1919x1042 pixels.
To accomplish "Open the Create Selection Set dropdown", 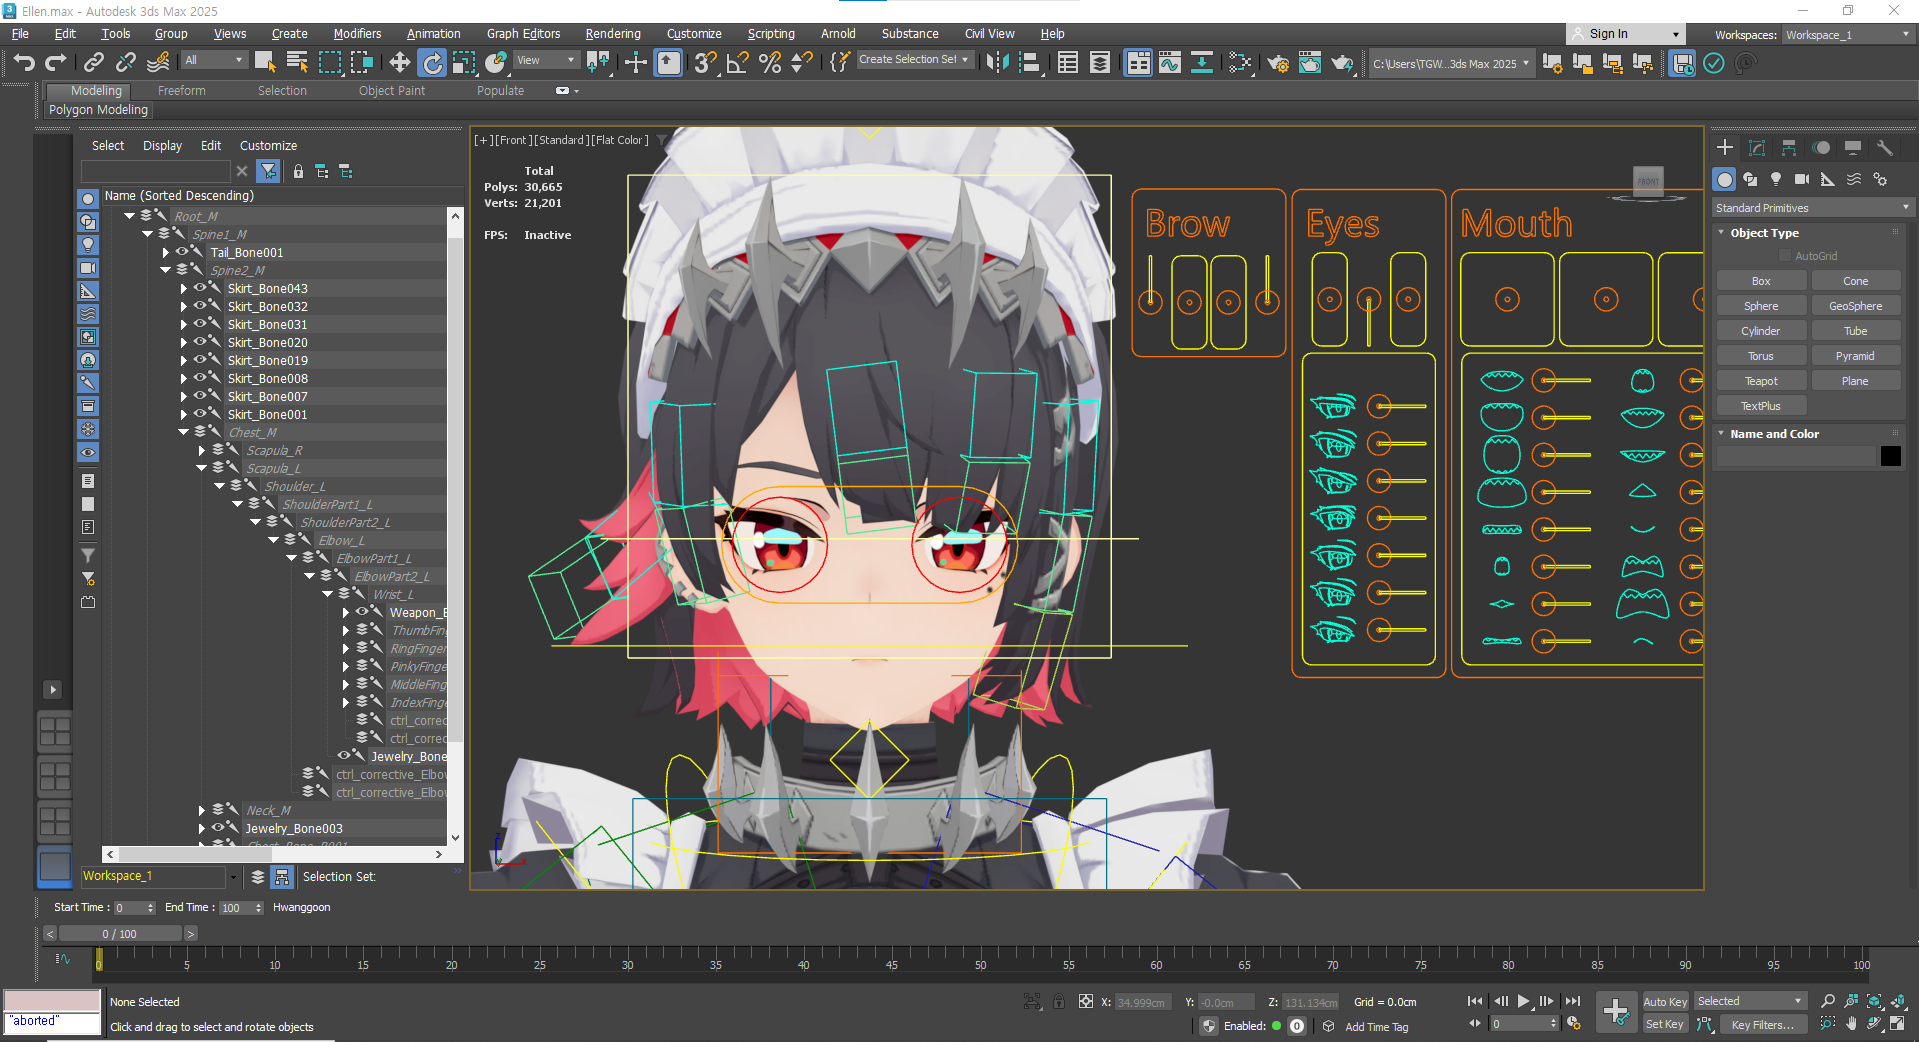I will pyautogui.click(x=914, y=60).
